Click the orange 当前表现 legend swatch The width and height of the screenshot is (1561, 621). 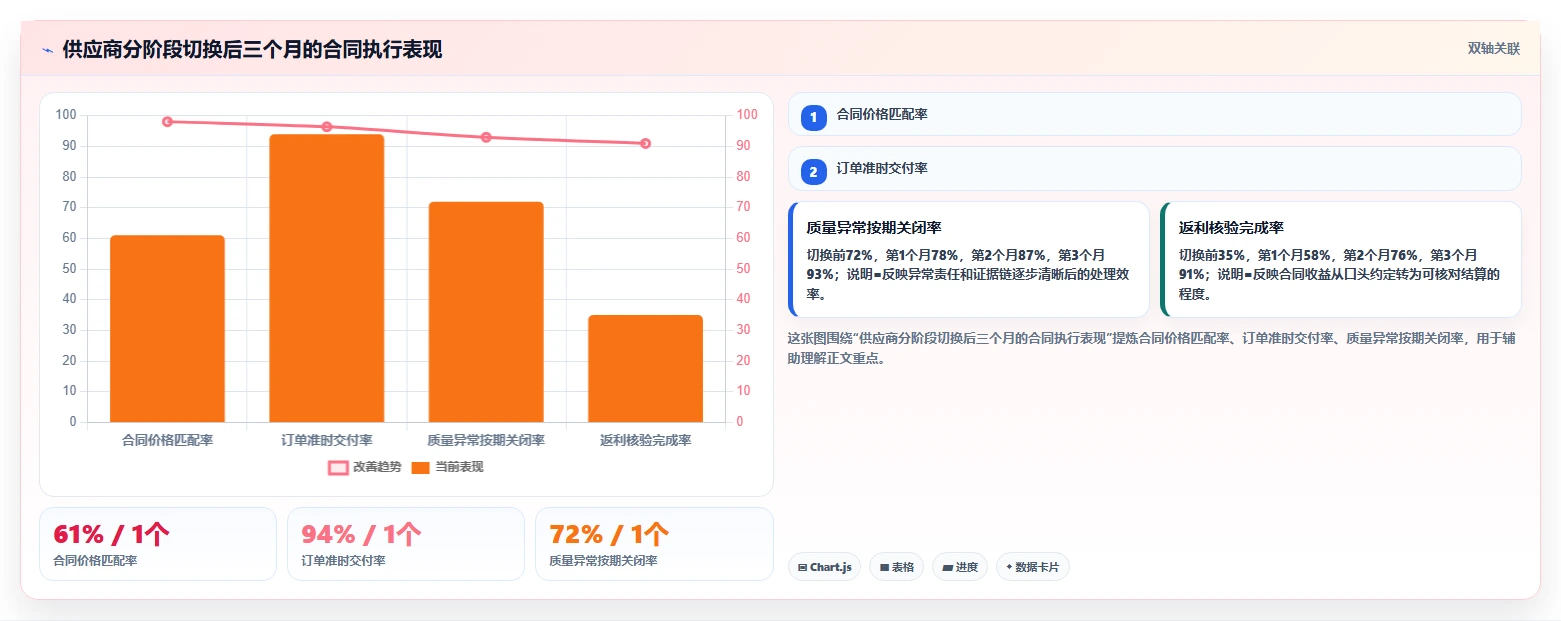click(x=421, y=467)
